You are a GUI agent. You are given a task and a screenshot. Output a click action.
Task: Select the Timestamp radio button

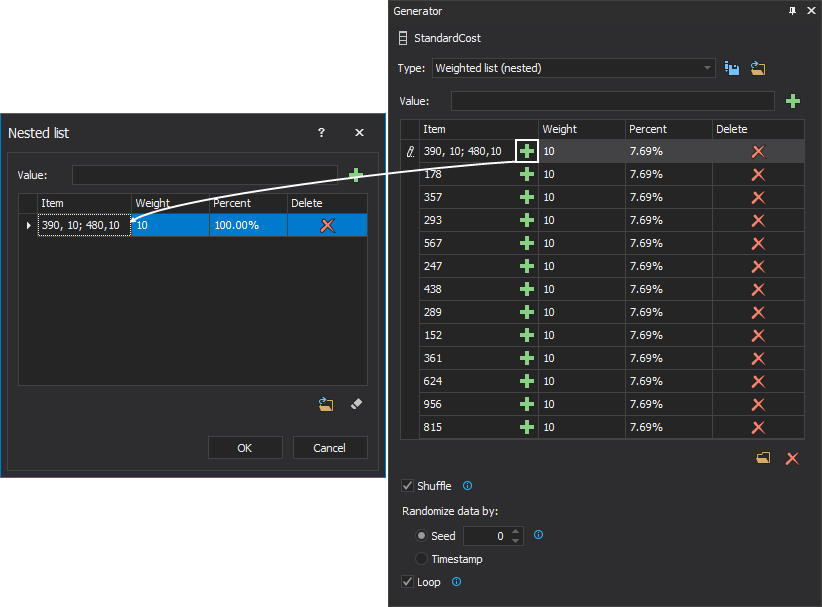[x=421, y=559]
